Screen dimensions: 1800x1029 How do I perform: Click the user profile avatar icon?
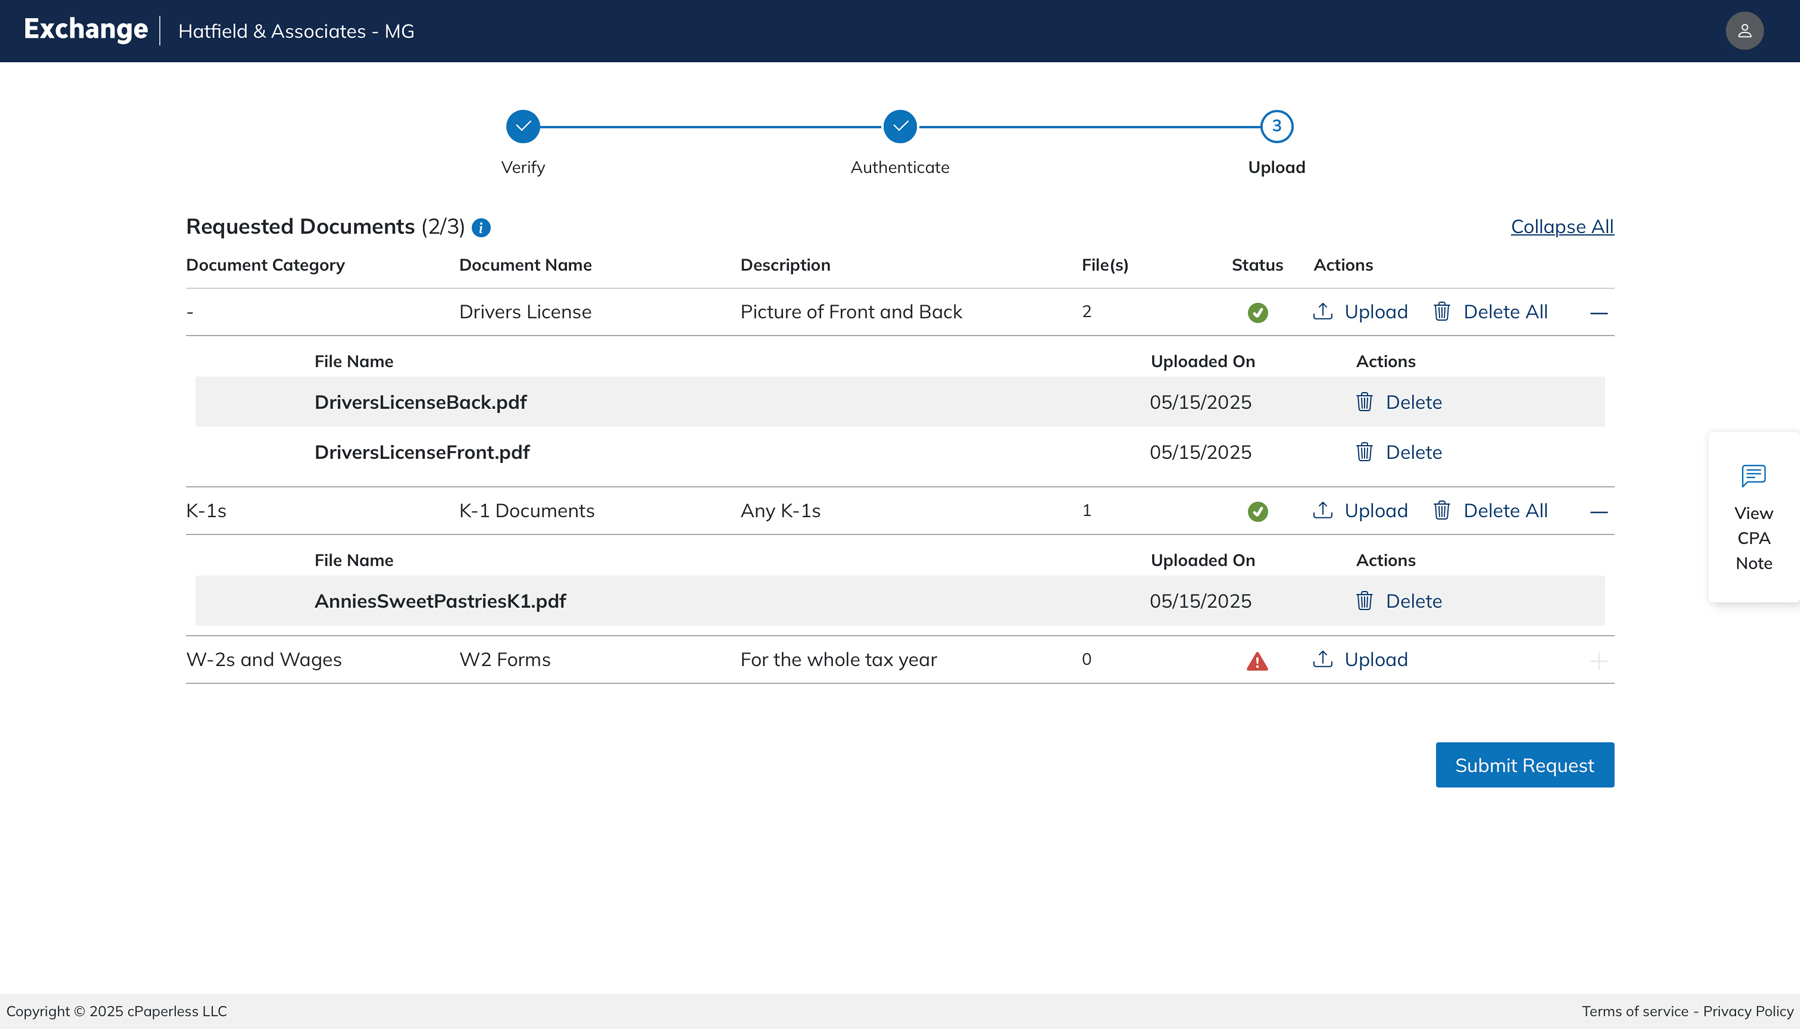pos(1744,31)
